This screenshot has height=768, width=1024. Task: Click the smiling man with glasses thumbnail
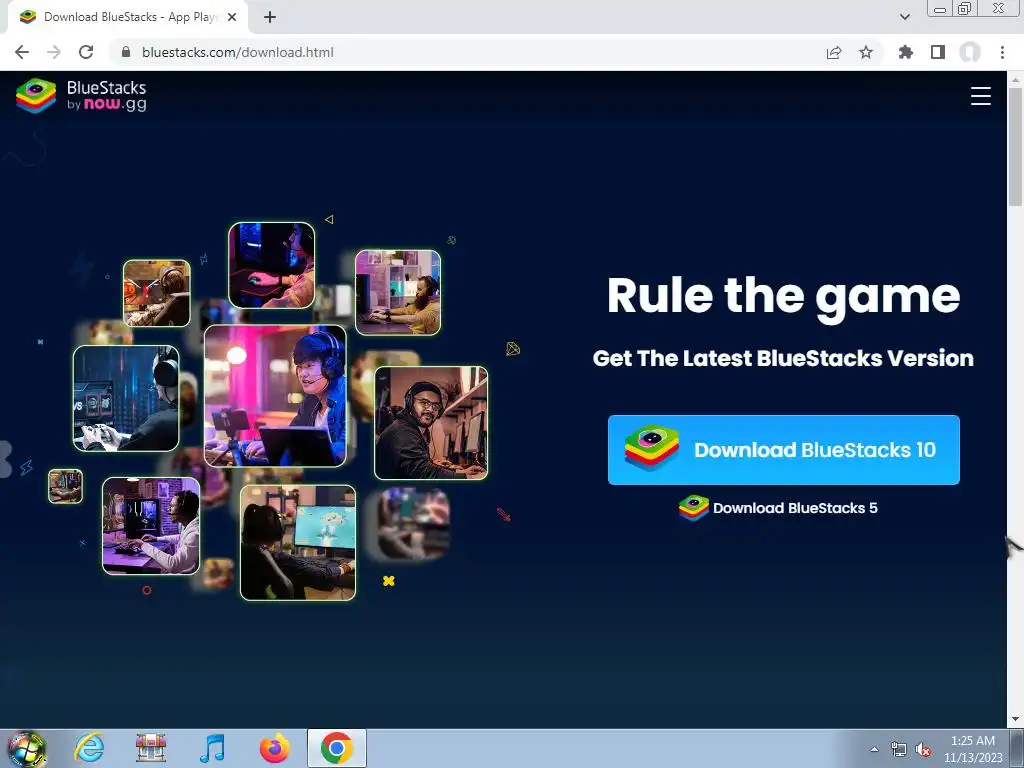(x=431, y=423)
